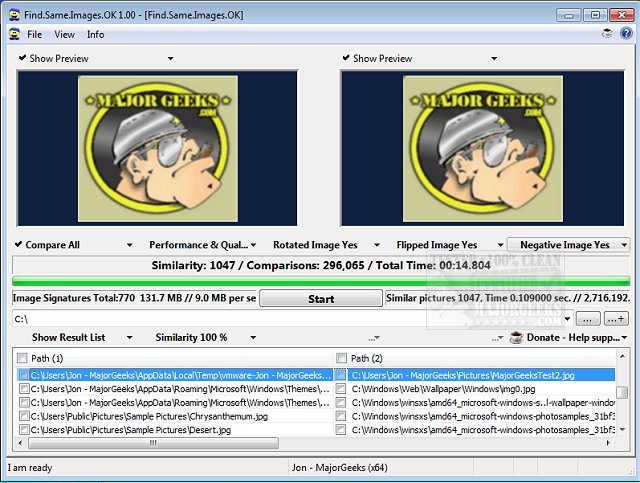This screenshot has height=483, width=640.
Task: Click horizontal scrollbar left arrow
Action: 20,443
